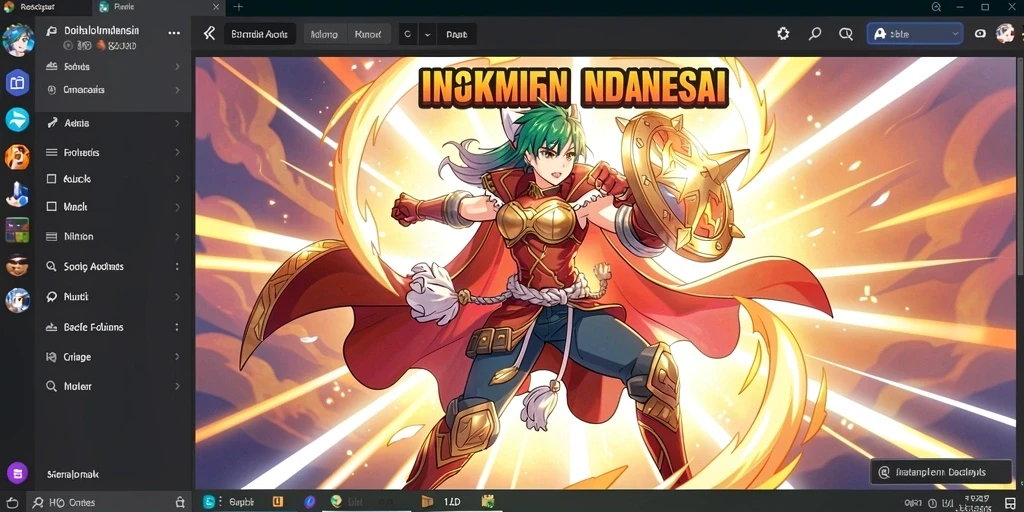
Task: Expand the Mack row chevron
Action: (x=177, y=207)
